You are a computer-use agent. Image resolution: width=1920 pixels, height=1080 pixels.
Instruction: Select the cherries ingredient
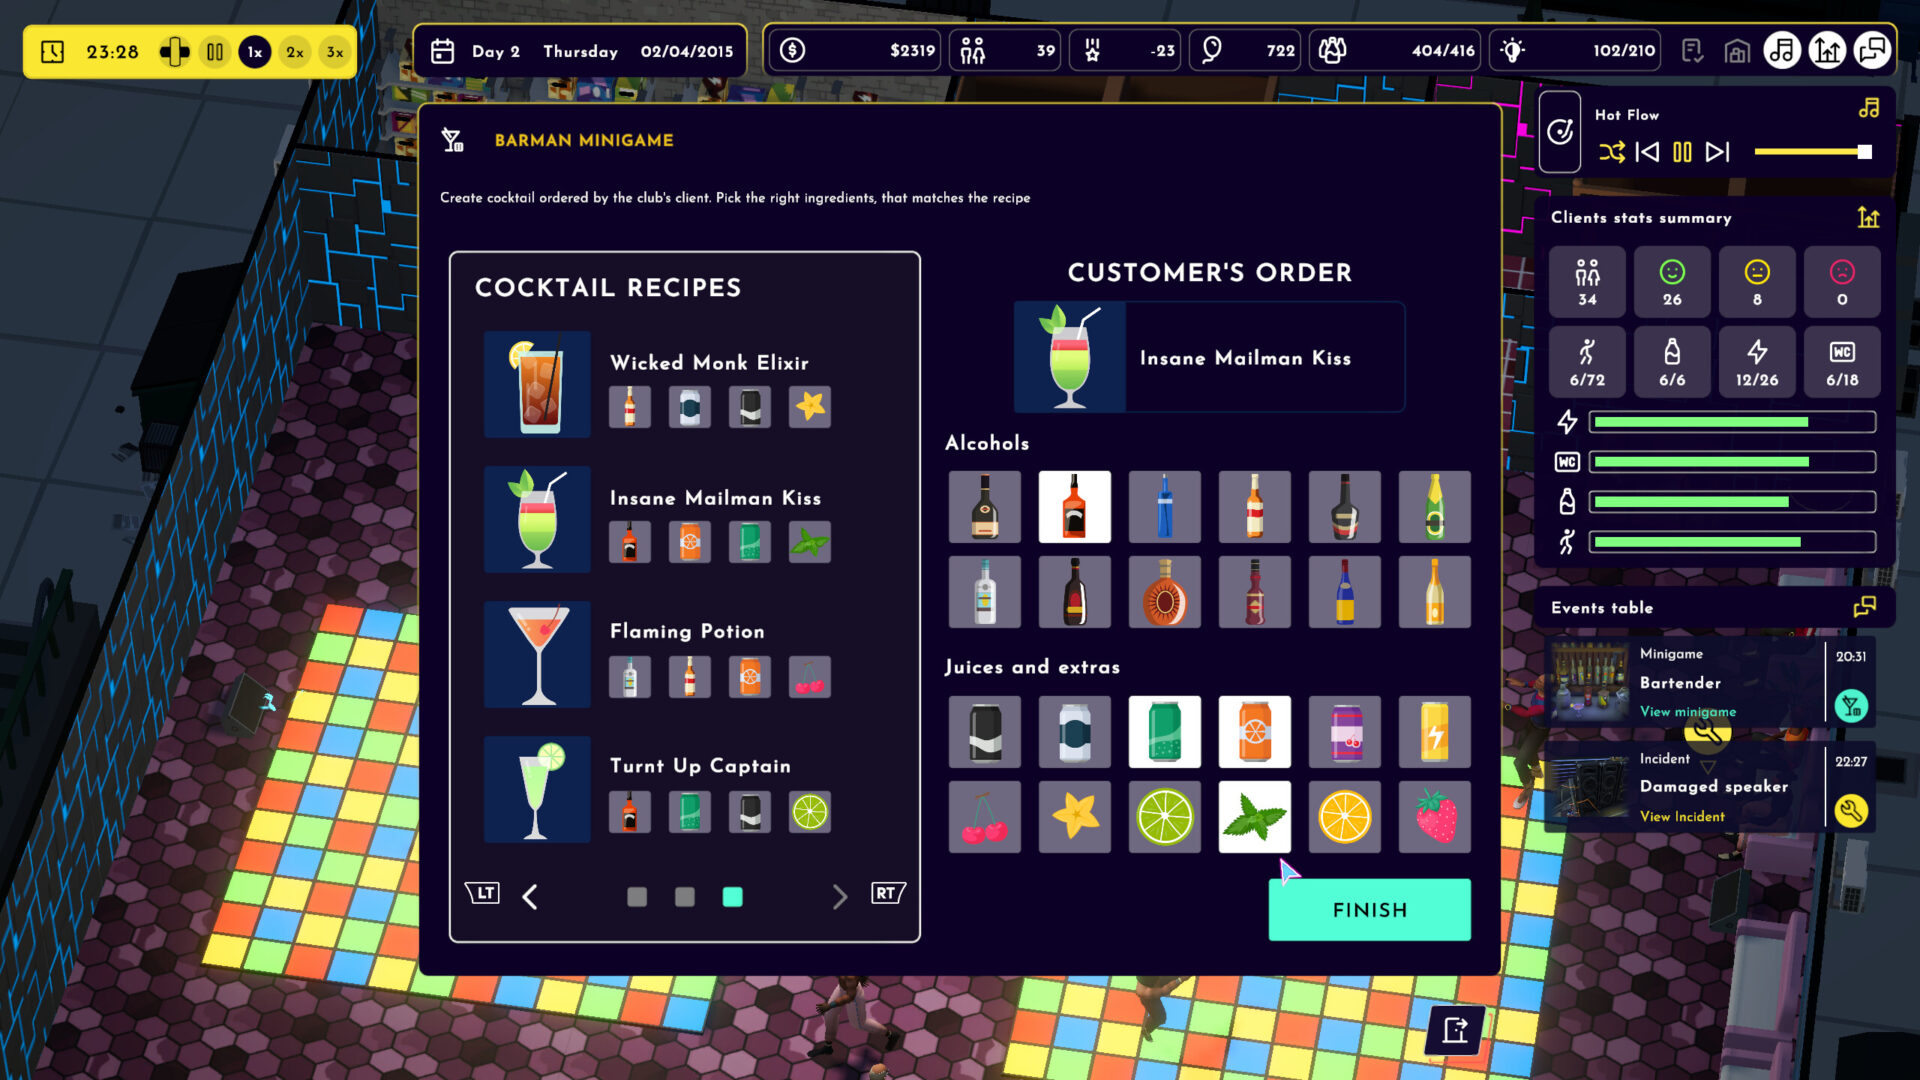(984, 817)
